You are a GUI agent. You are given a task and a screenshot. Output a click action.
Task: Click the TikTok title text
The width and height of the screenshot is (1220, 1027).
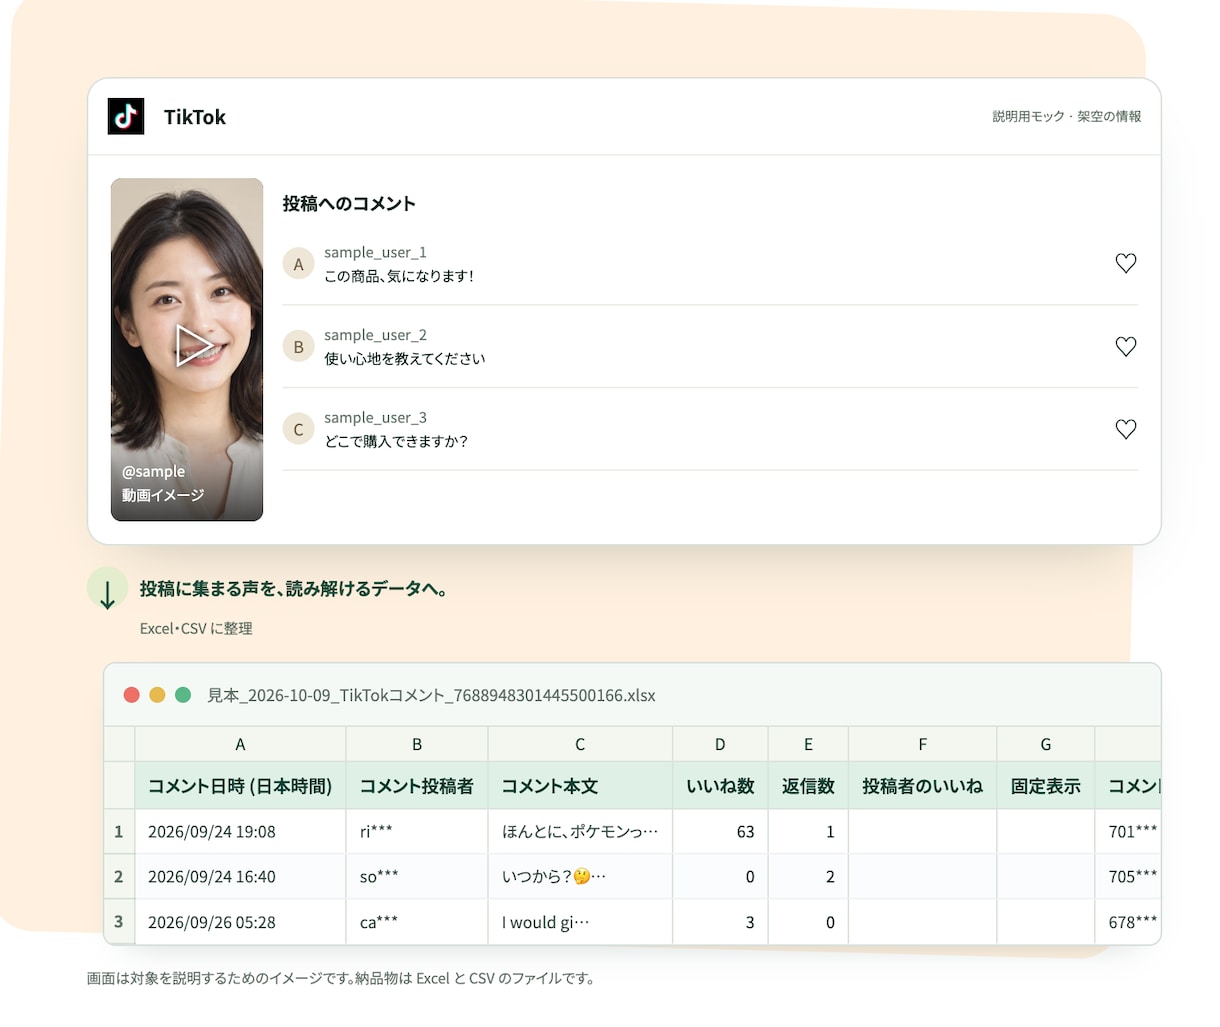(195, 117)
